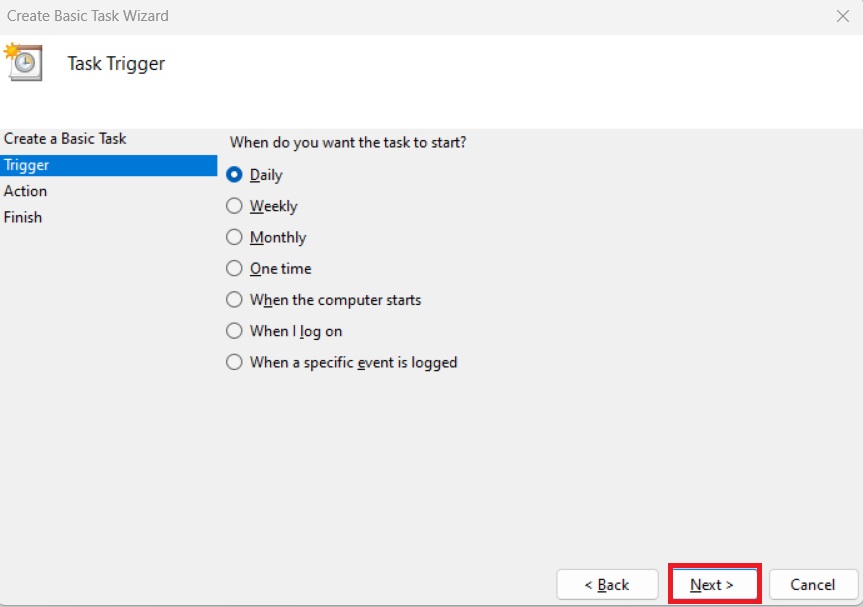Cancel the Basic Task Wizard
This screenshot has height=607, width=863.
pyautogui.click(x=813, y=585)
